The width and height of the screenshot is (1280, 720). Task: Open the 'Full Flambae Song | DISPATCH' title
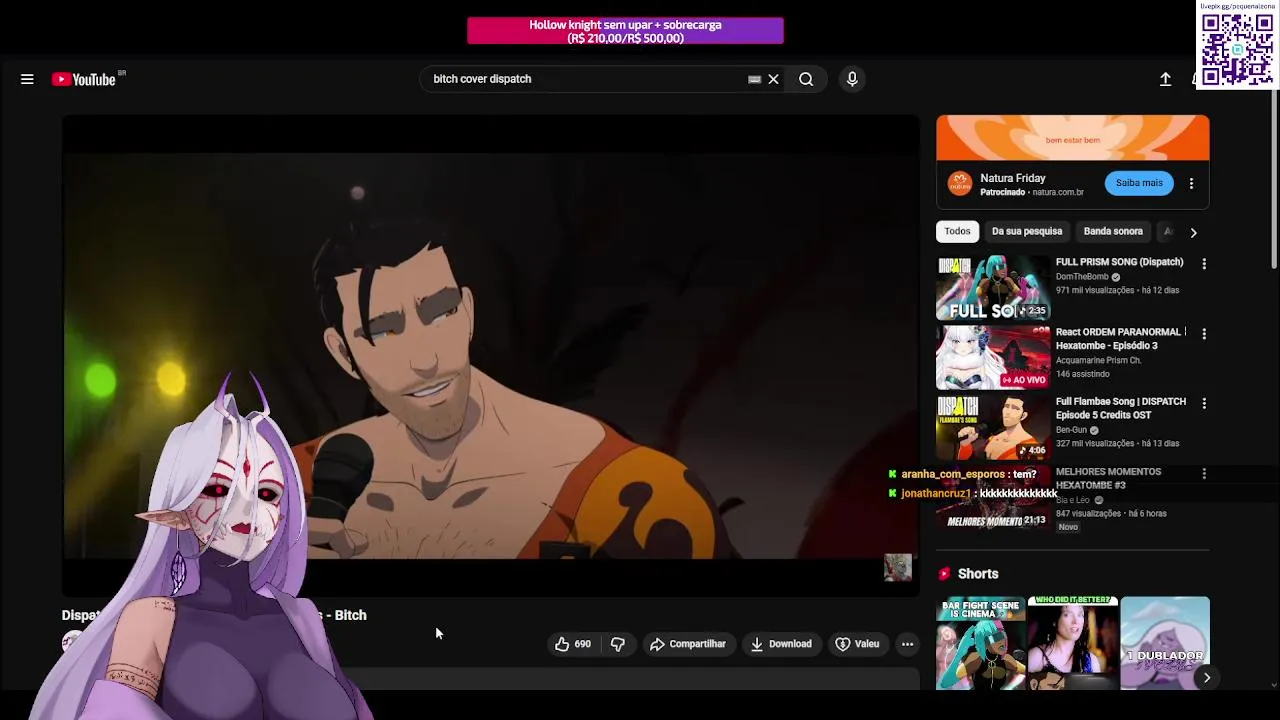tap(1121, 408)
